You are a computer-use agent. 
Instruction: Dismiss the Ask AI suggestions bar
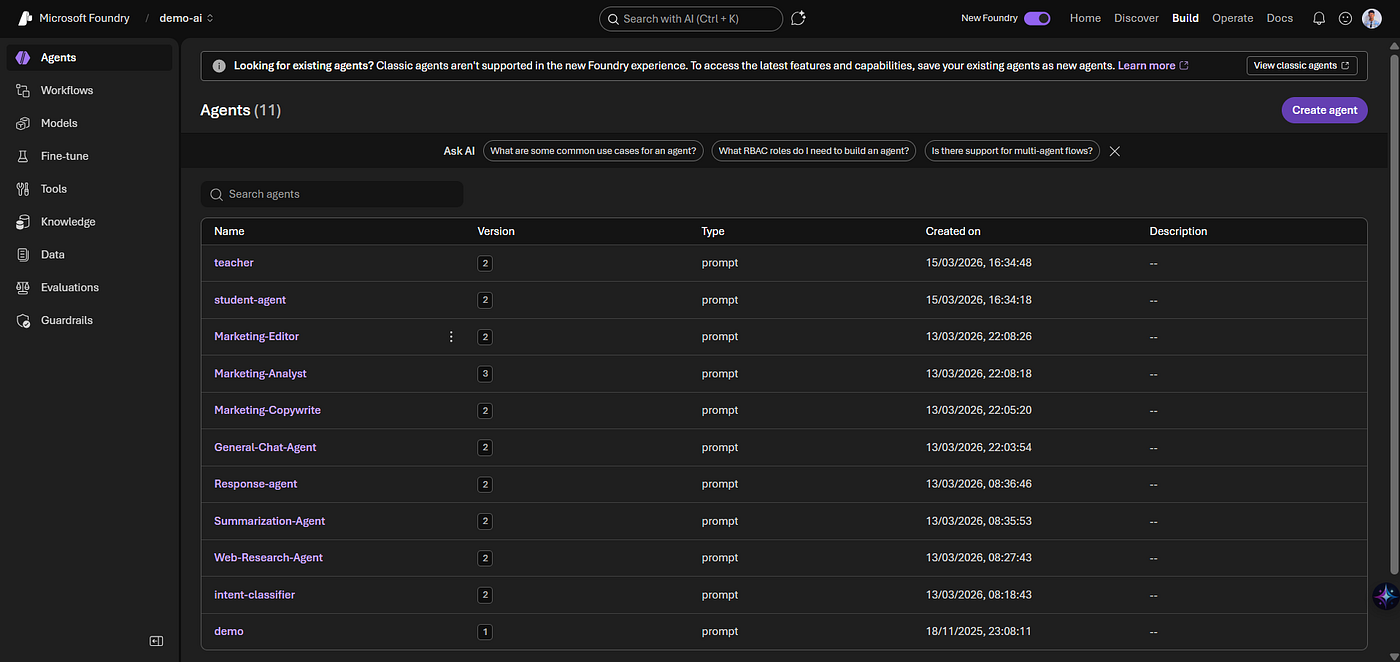click(1115, 151)
